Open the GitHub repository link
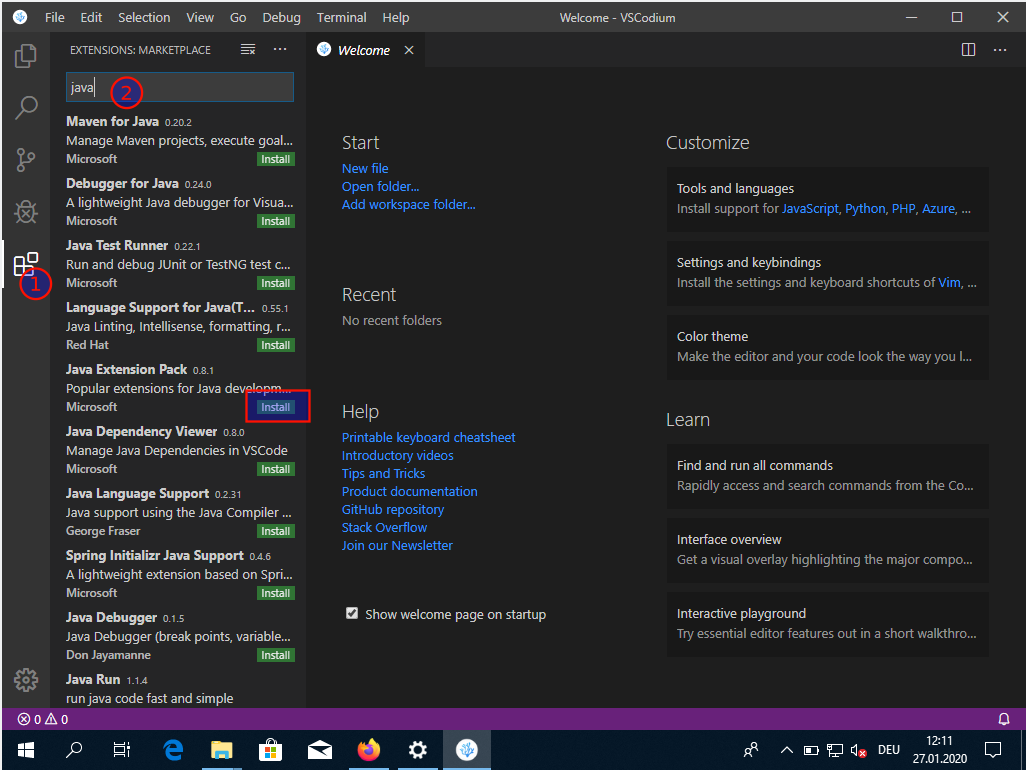The width and height of the screenshot is (1026, 770). point(393,510)
